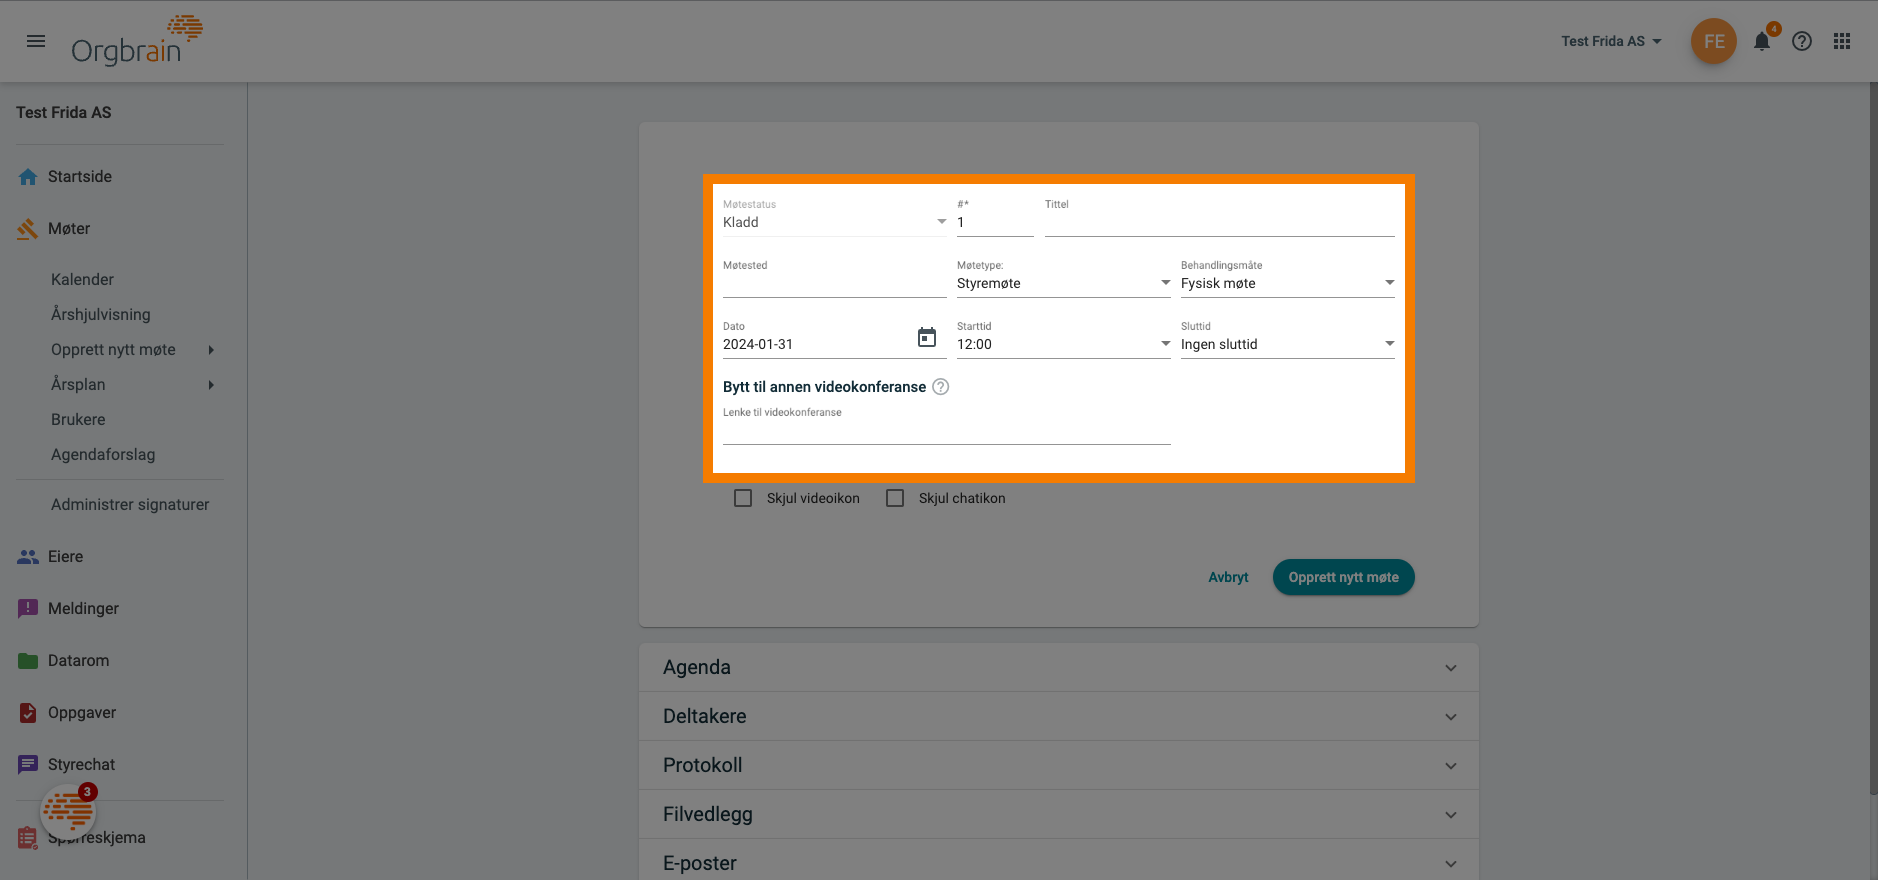Open Brukere in the sidebar
This screenshot has width=1878, height=880.
tap(78, 420)
